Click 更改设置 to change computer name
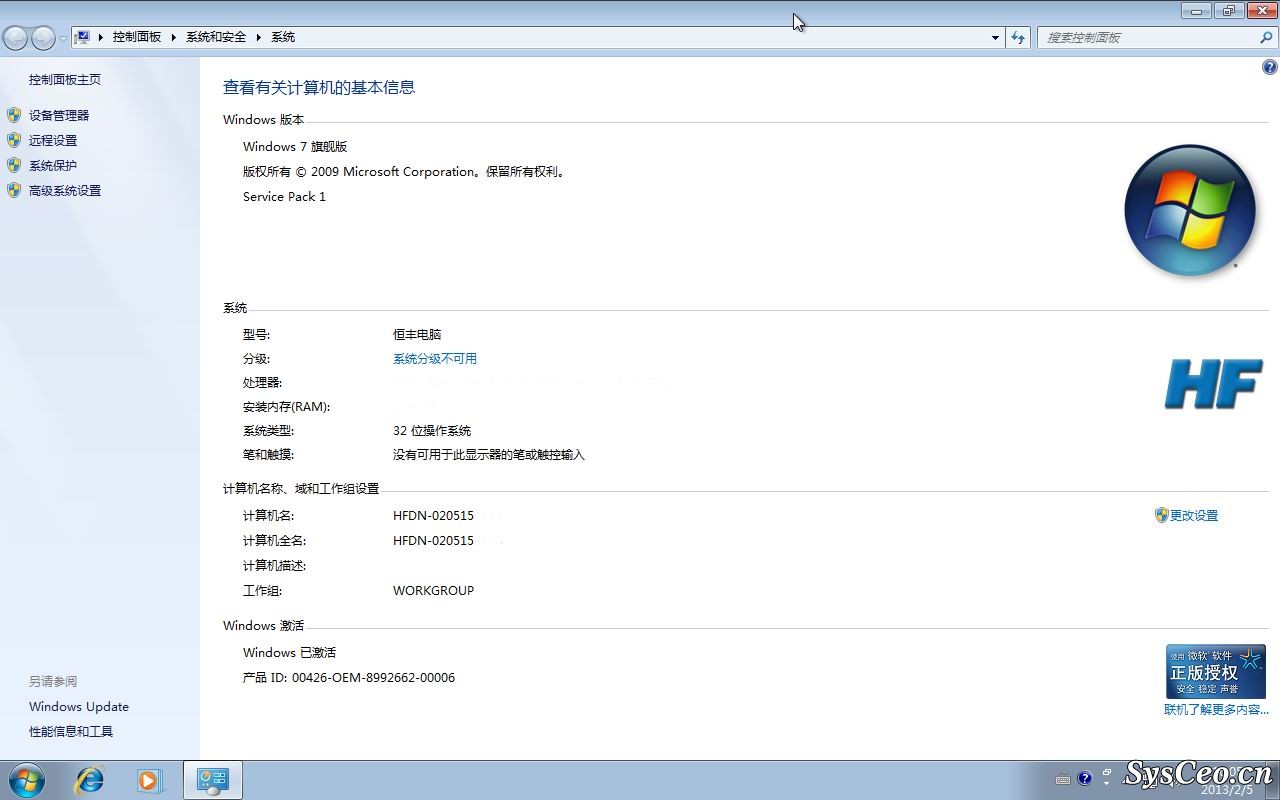The width and height of the screenshot is (1280, 800). tap(1194, 516)
